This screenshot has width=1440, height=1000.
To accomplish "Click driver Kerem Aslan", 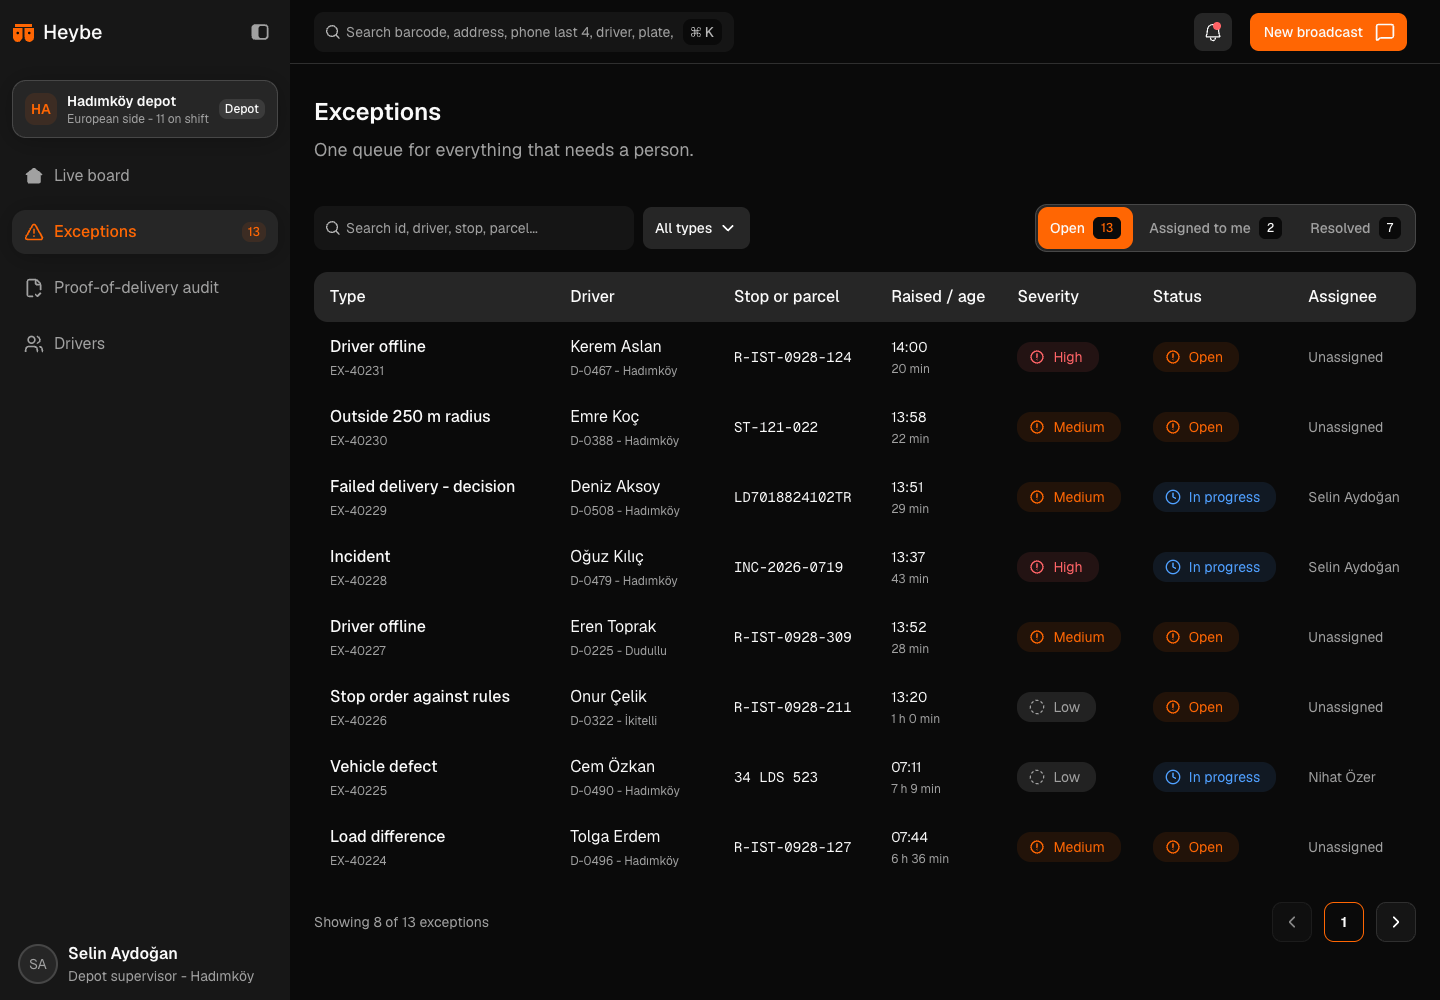I will 616,347.
